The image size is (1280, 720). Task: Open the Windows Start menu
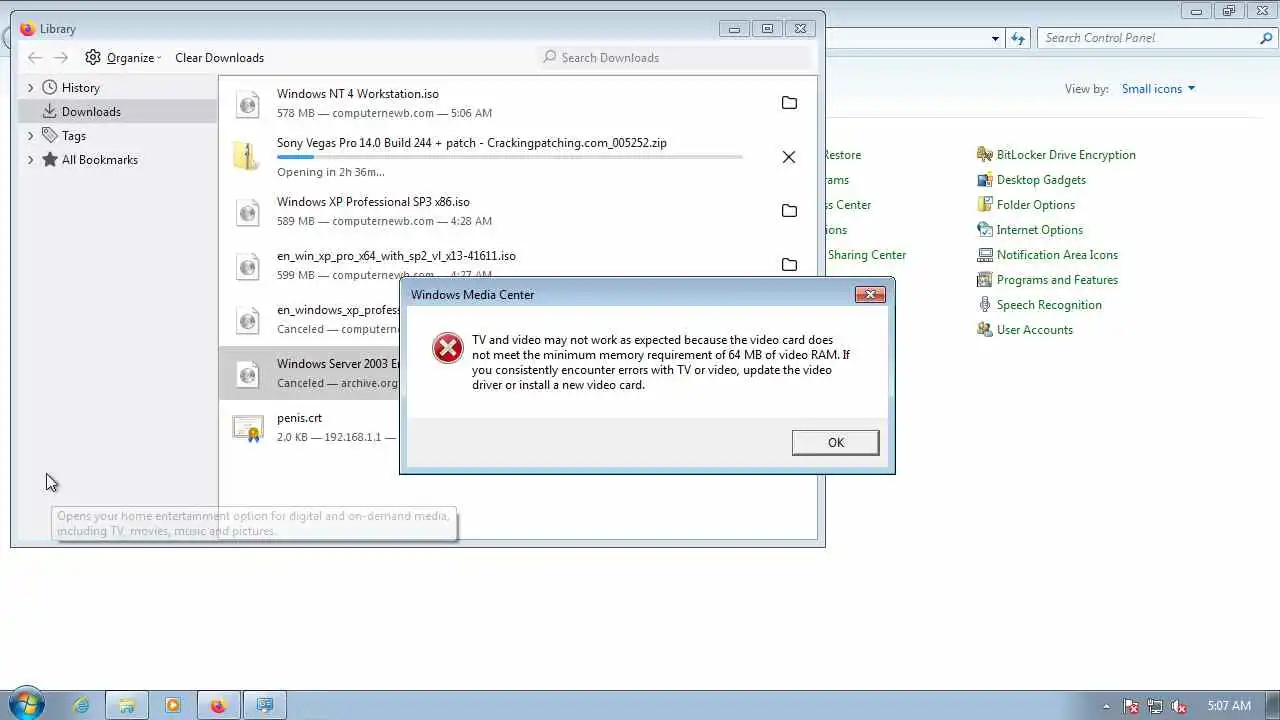point(27,705)
